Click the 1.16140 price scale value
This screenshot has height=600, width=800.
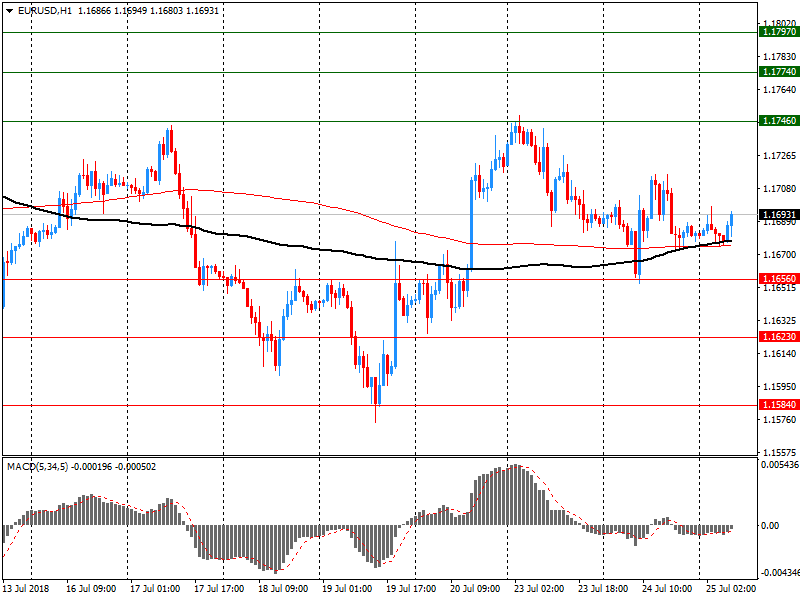pos(780,354)
